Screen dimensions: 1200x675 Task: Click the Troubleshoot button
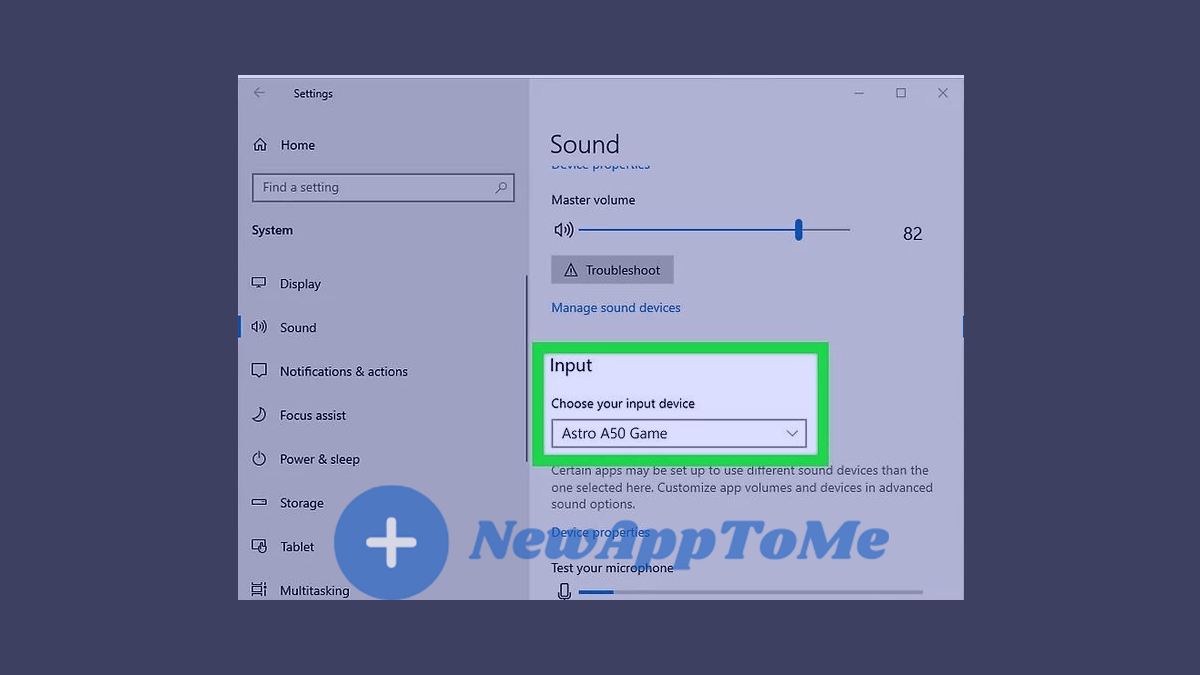pyautogui.click(x=611, y=269)
